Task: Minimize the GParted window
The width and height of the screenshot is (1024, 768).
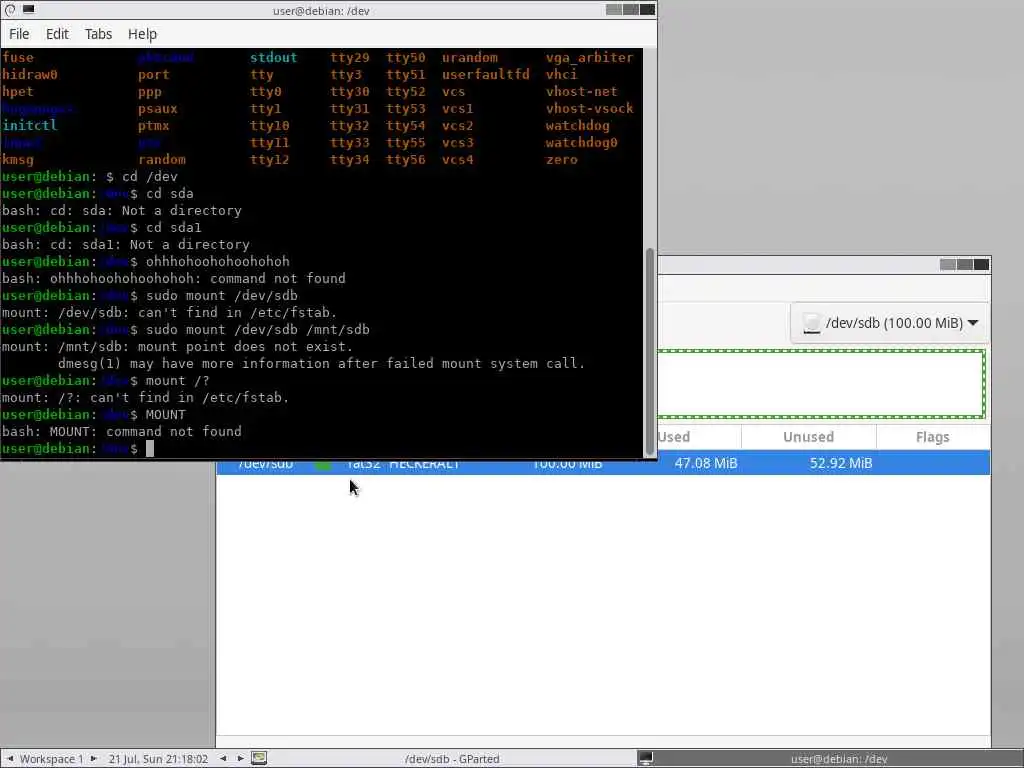Action: pyautogui.click(x=948, y=264)
